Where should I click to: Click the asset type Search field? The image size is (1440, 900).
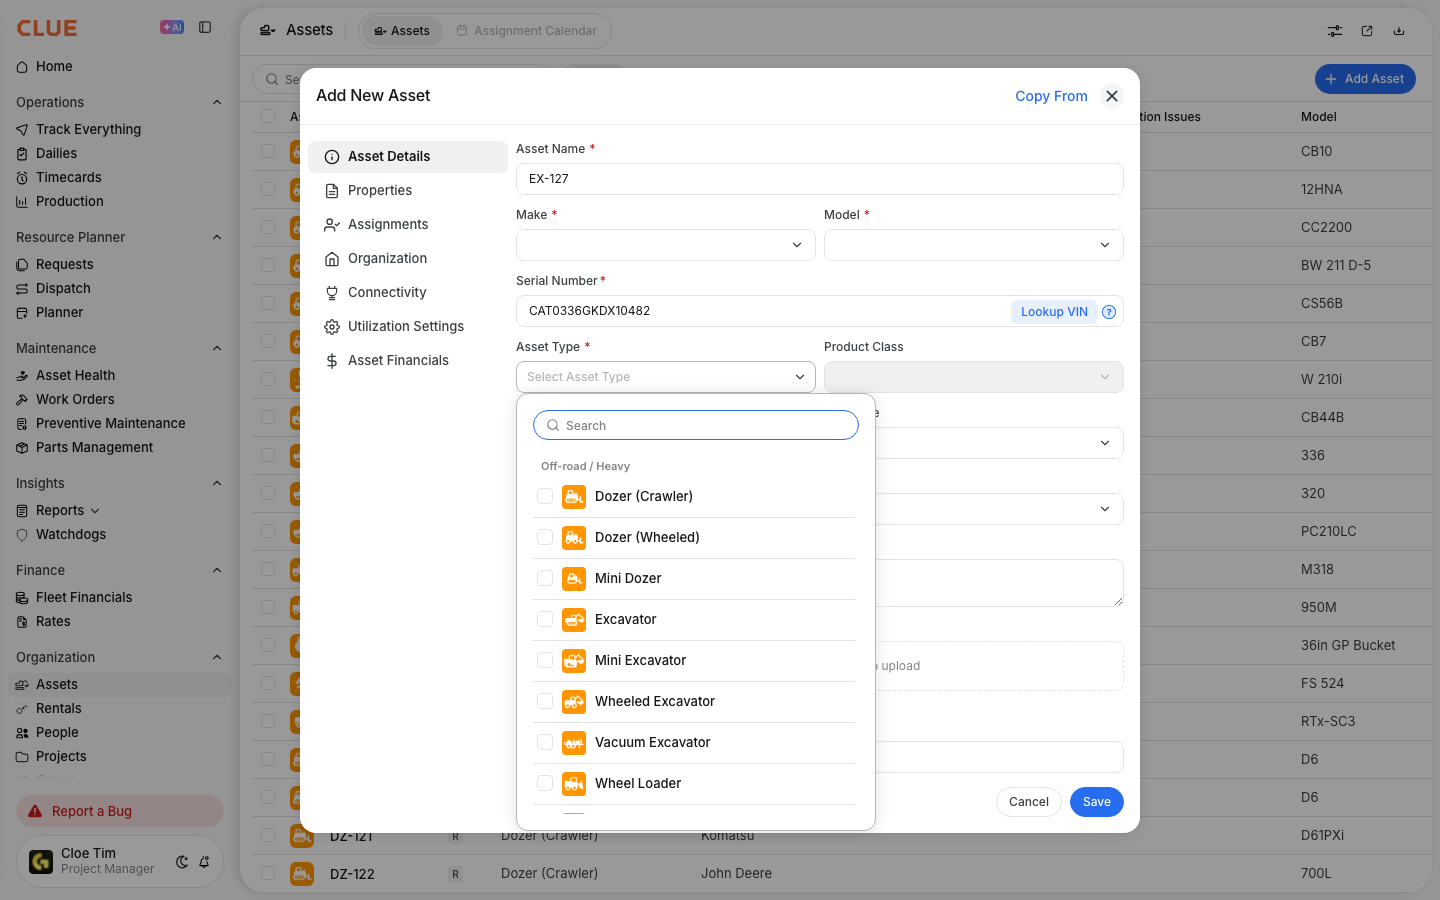coord(696,425)
